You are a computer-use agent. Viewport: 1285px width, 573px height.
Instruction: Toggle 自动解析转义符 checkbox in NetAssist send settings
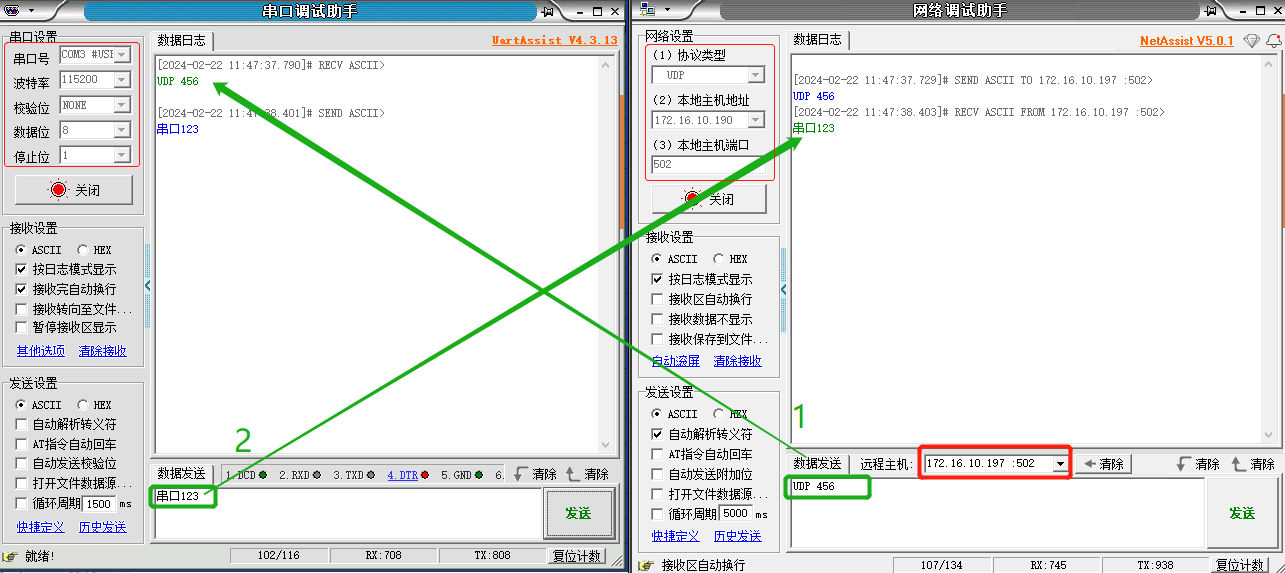pos(658,434)
